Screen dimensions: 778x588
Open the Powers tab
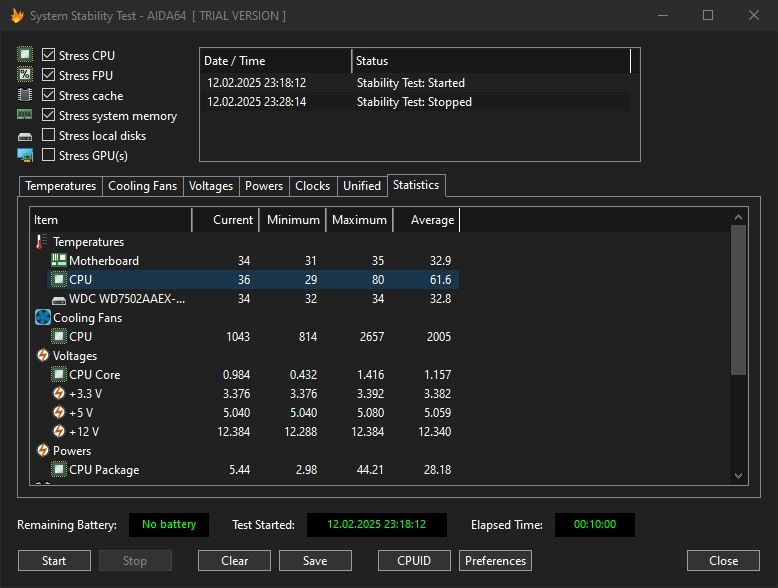264,186
